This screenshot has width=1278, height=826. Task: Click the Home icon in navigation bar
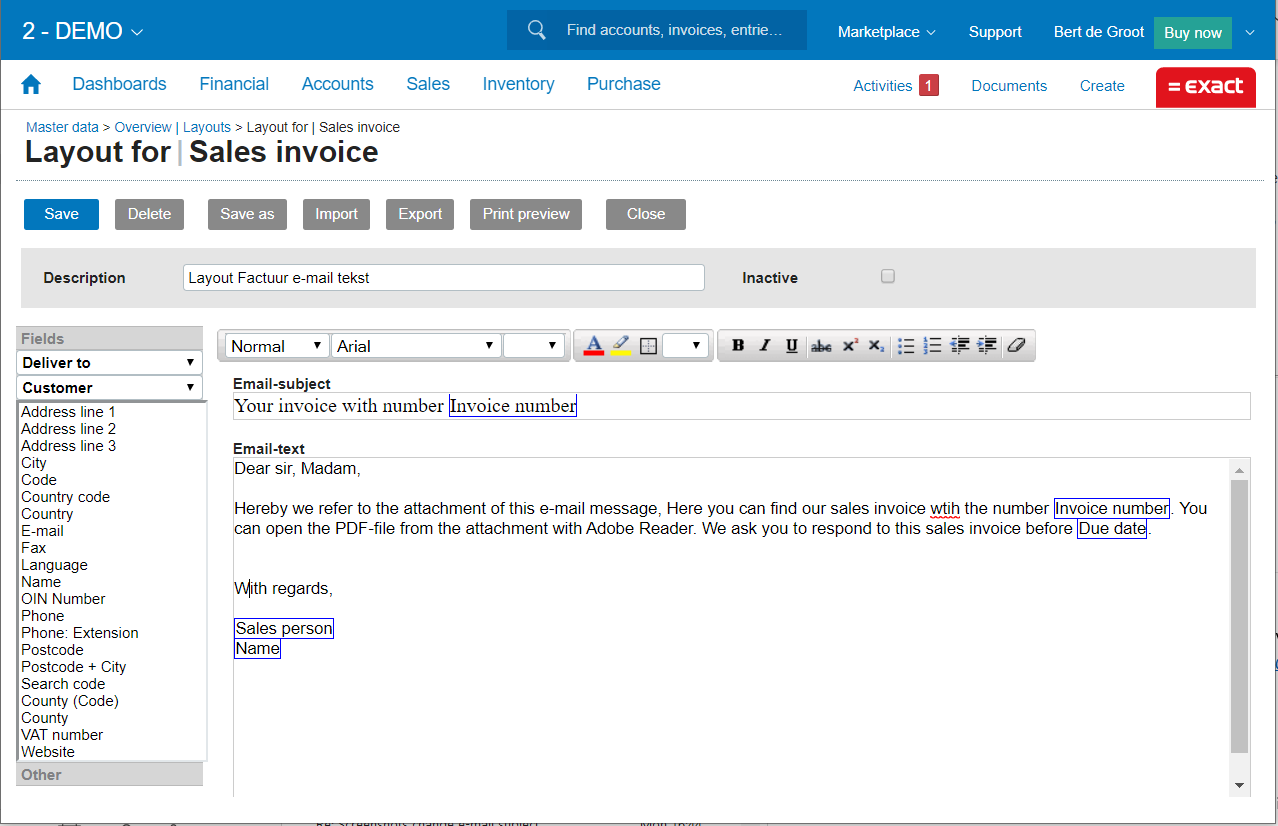[31, 85]
